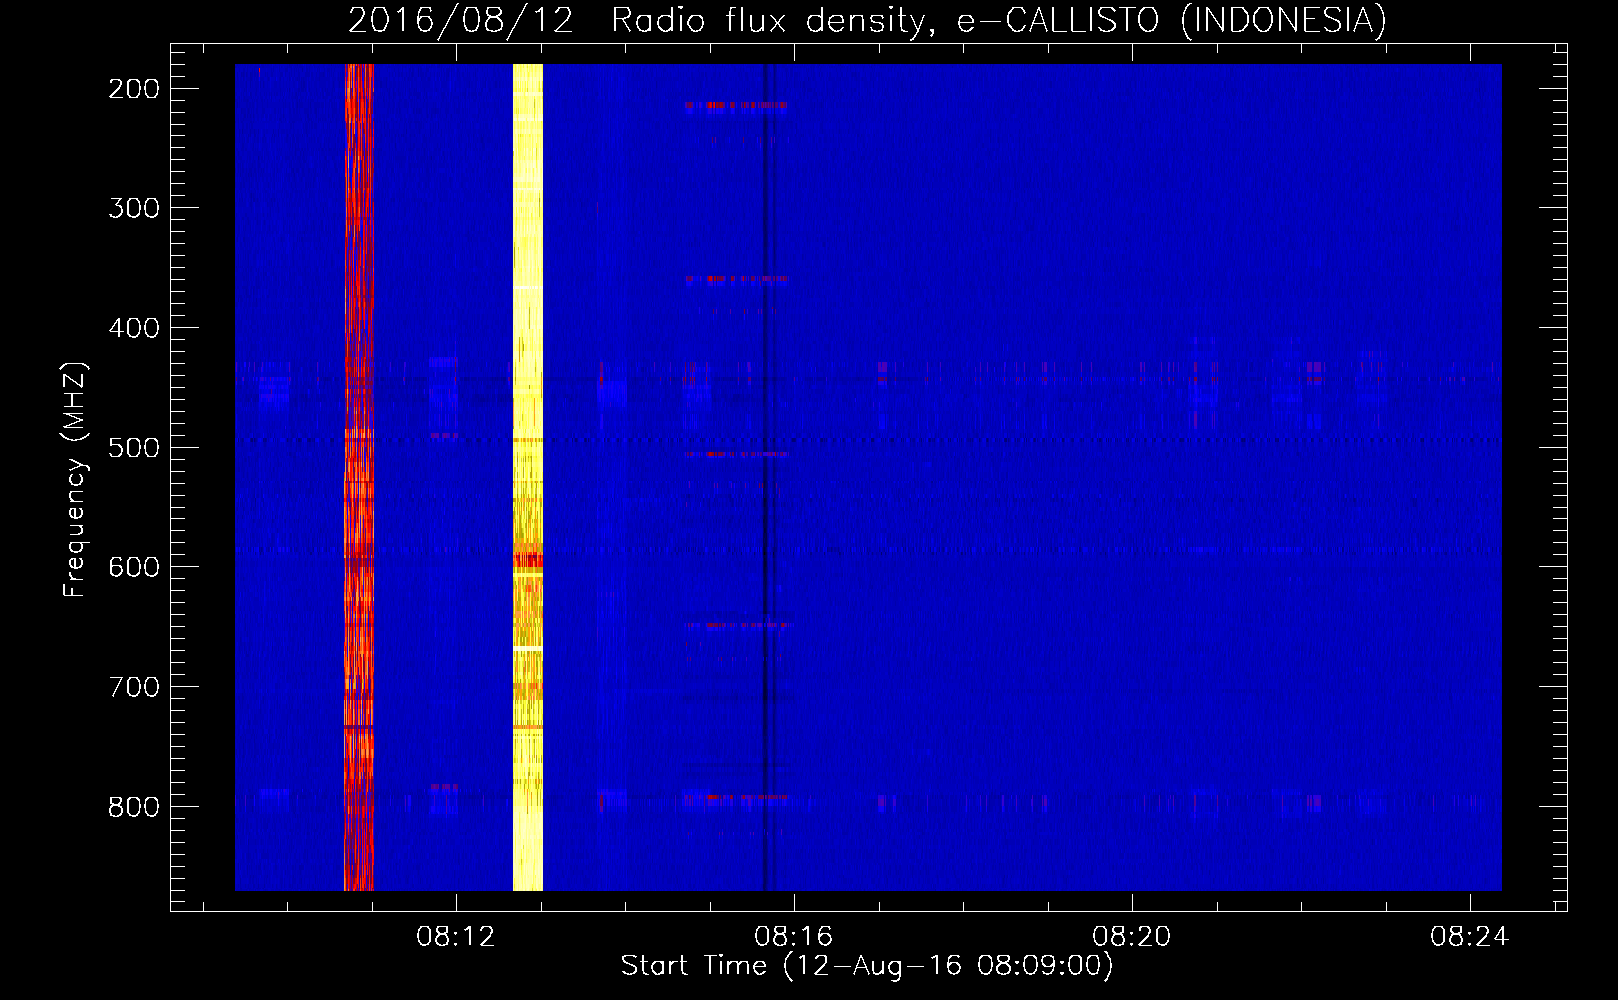Click the 700 frequency tick label

click(x=133, y=687)
